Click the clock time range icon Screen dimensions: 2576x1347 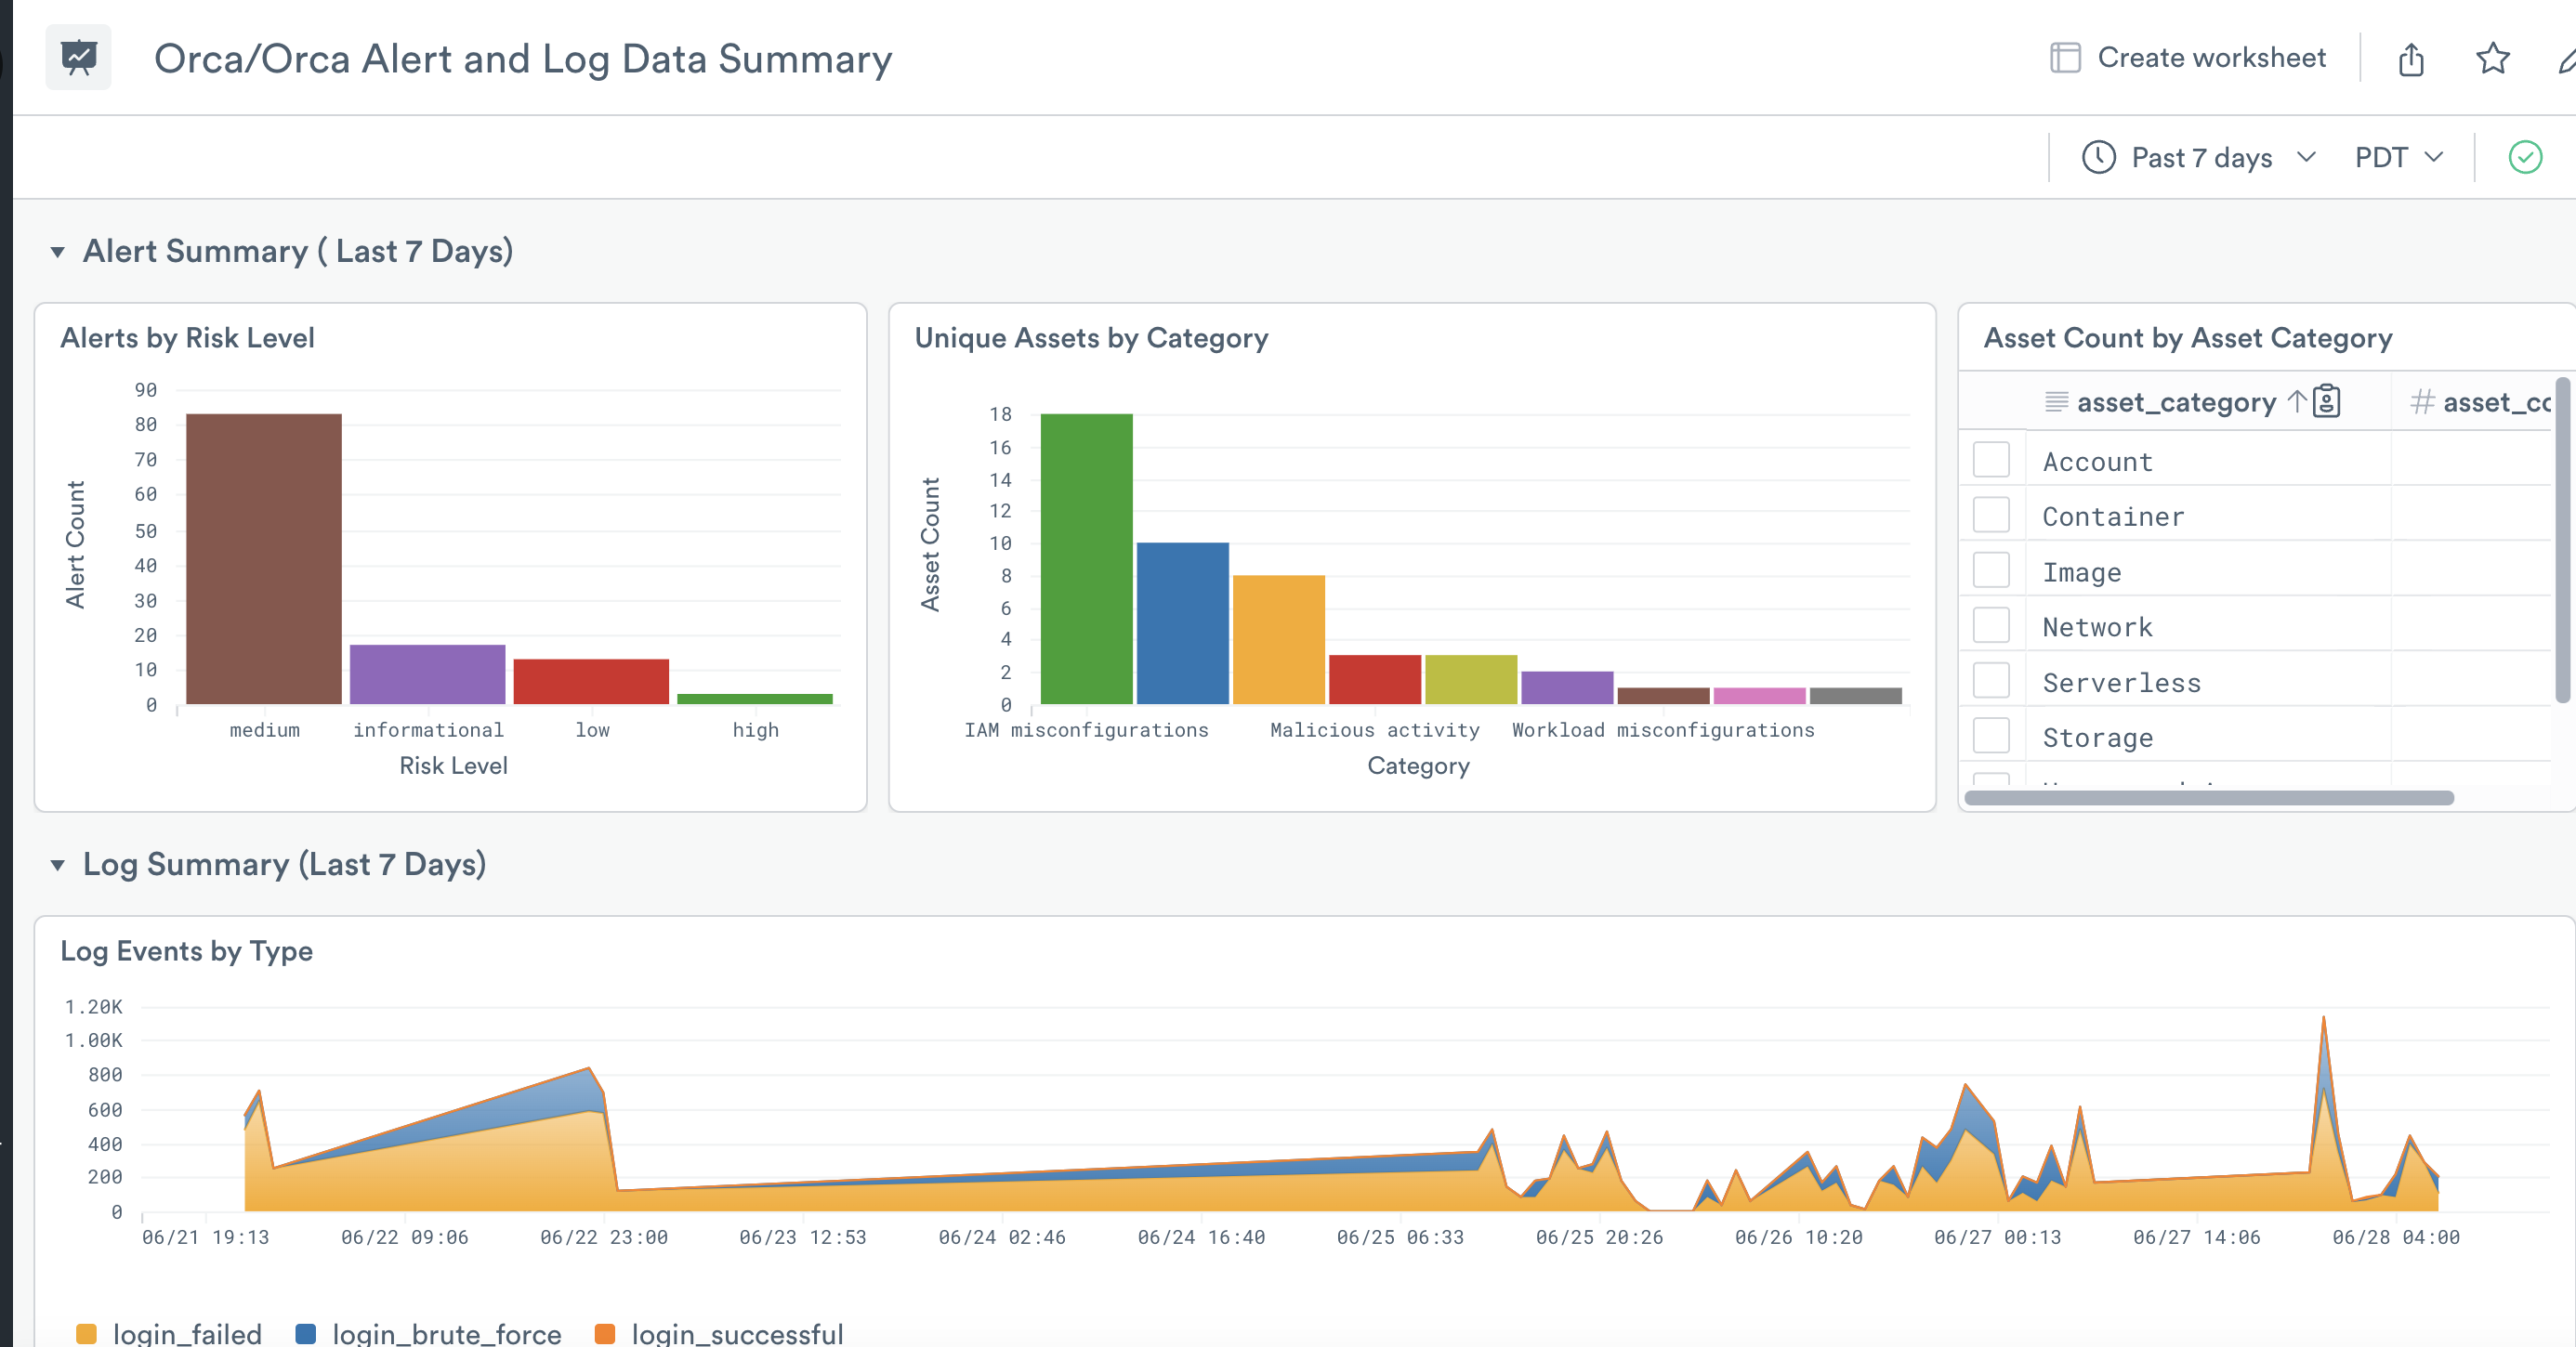point(2098,157)
